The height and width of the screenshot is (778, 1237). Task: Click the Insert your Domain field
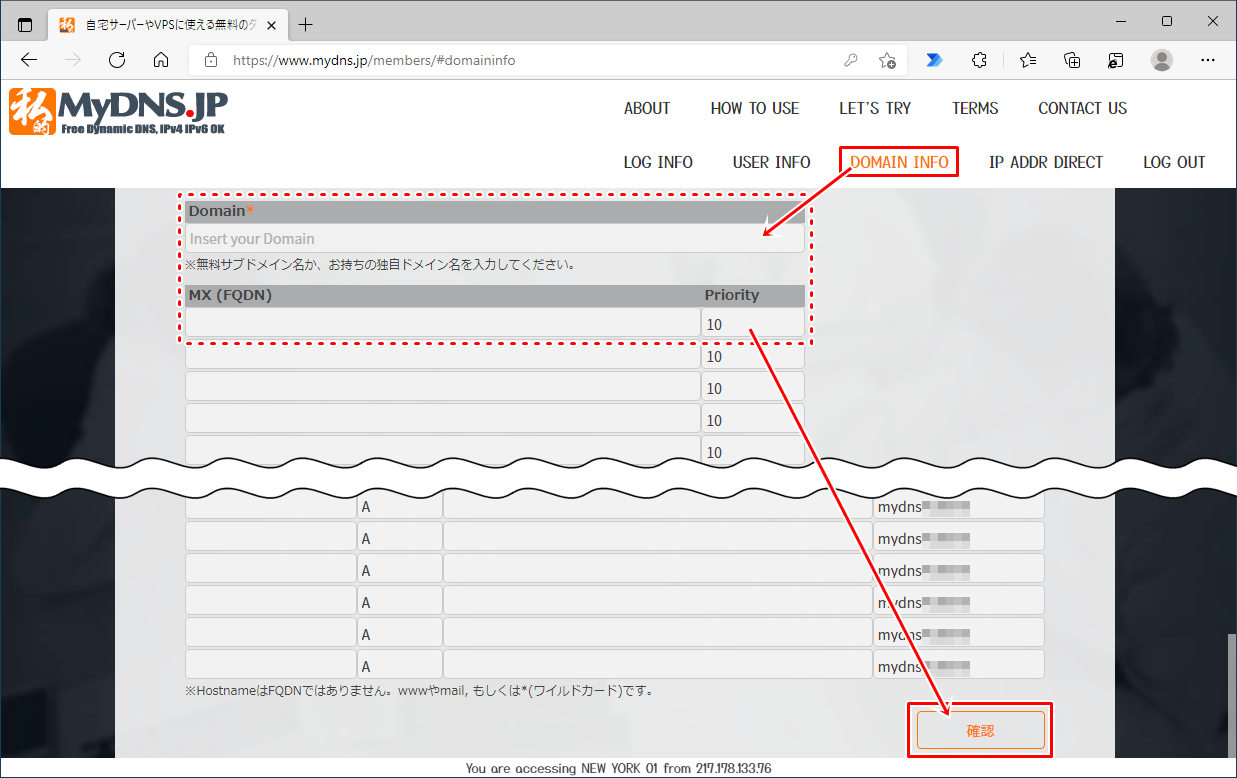494,239
